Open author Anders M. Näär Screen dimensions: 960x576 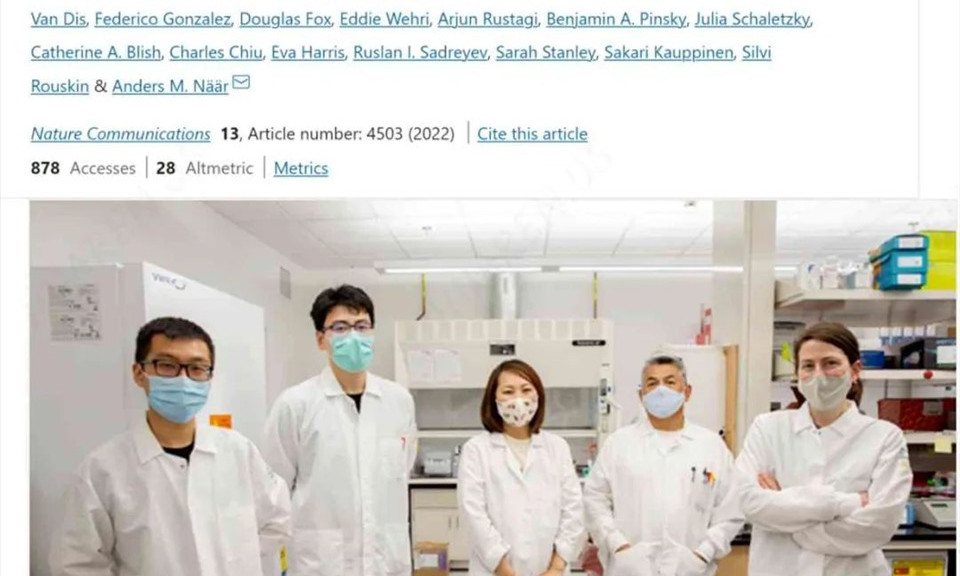[x=170, y=86]
